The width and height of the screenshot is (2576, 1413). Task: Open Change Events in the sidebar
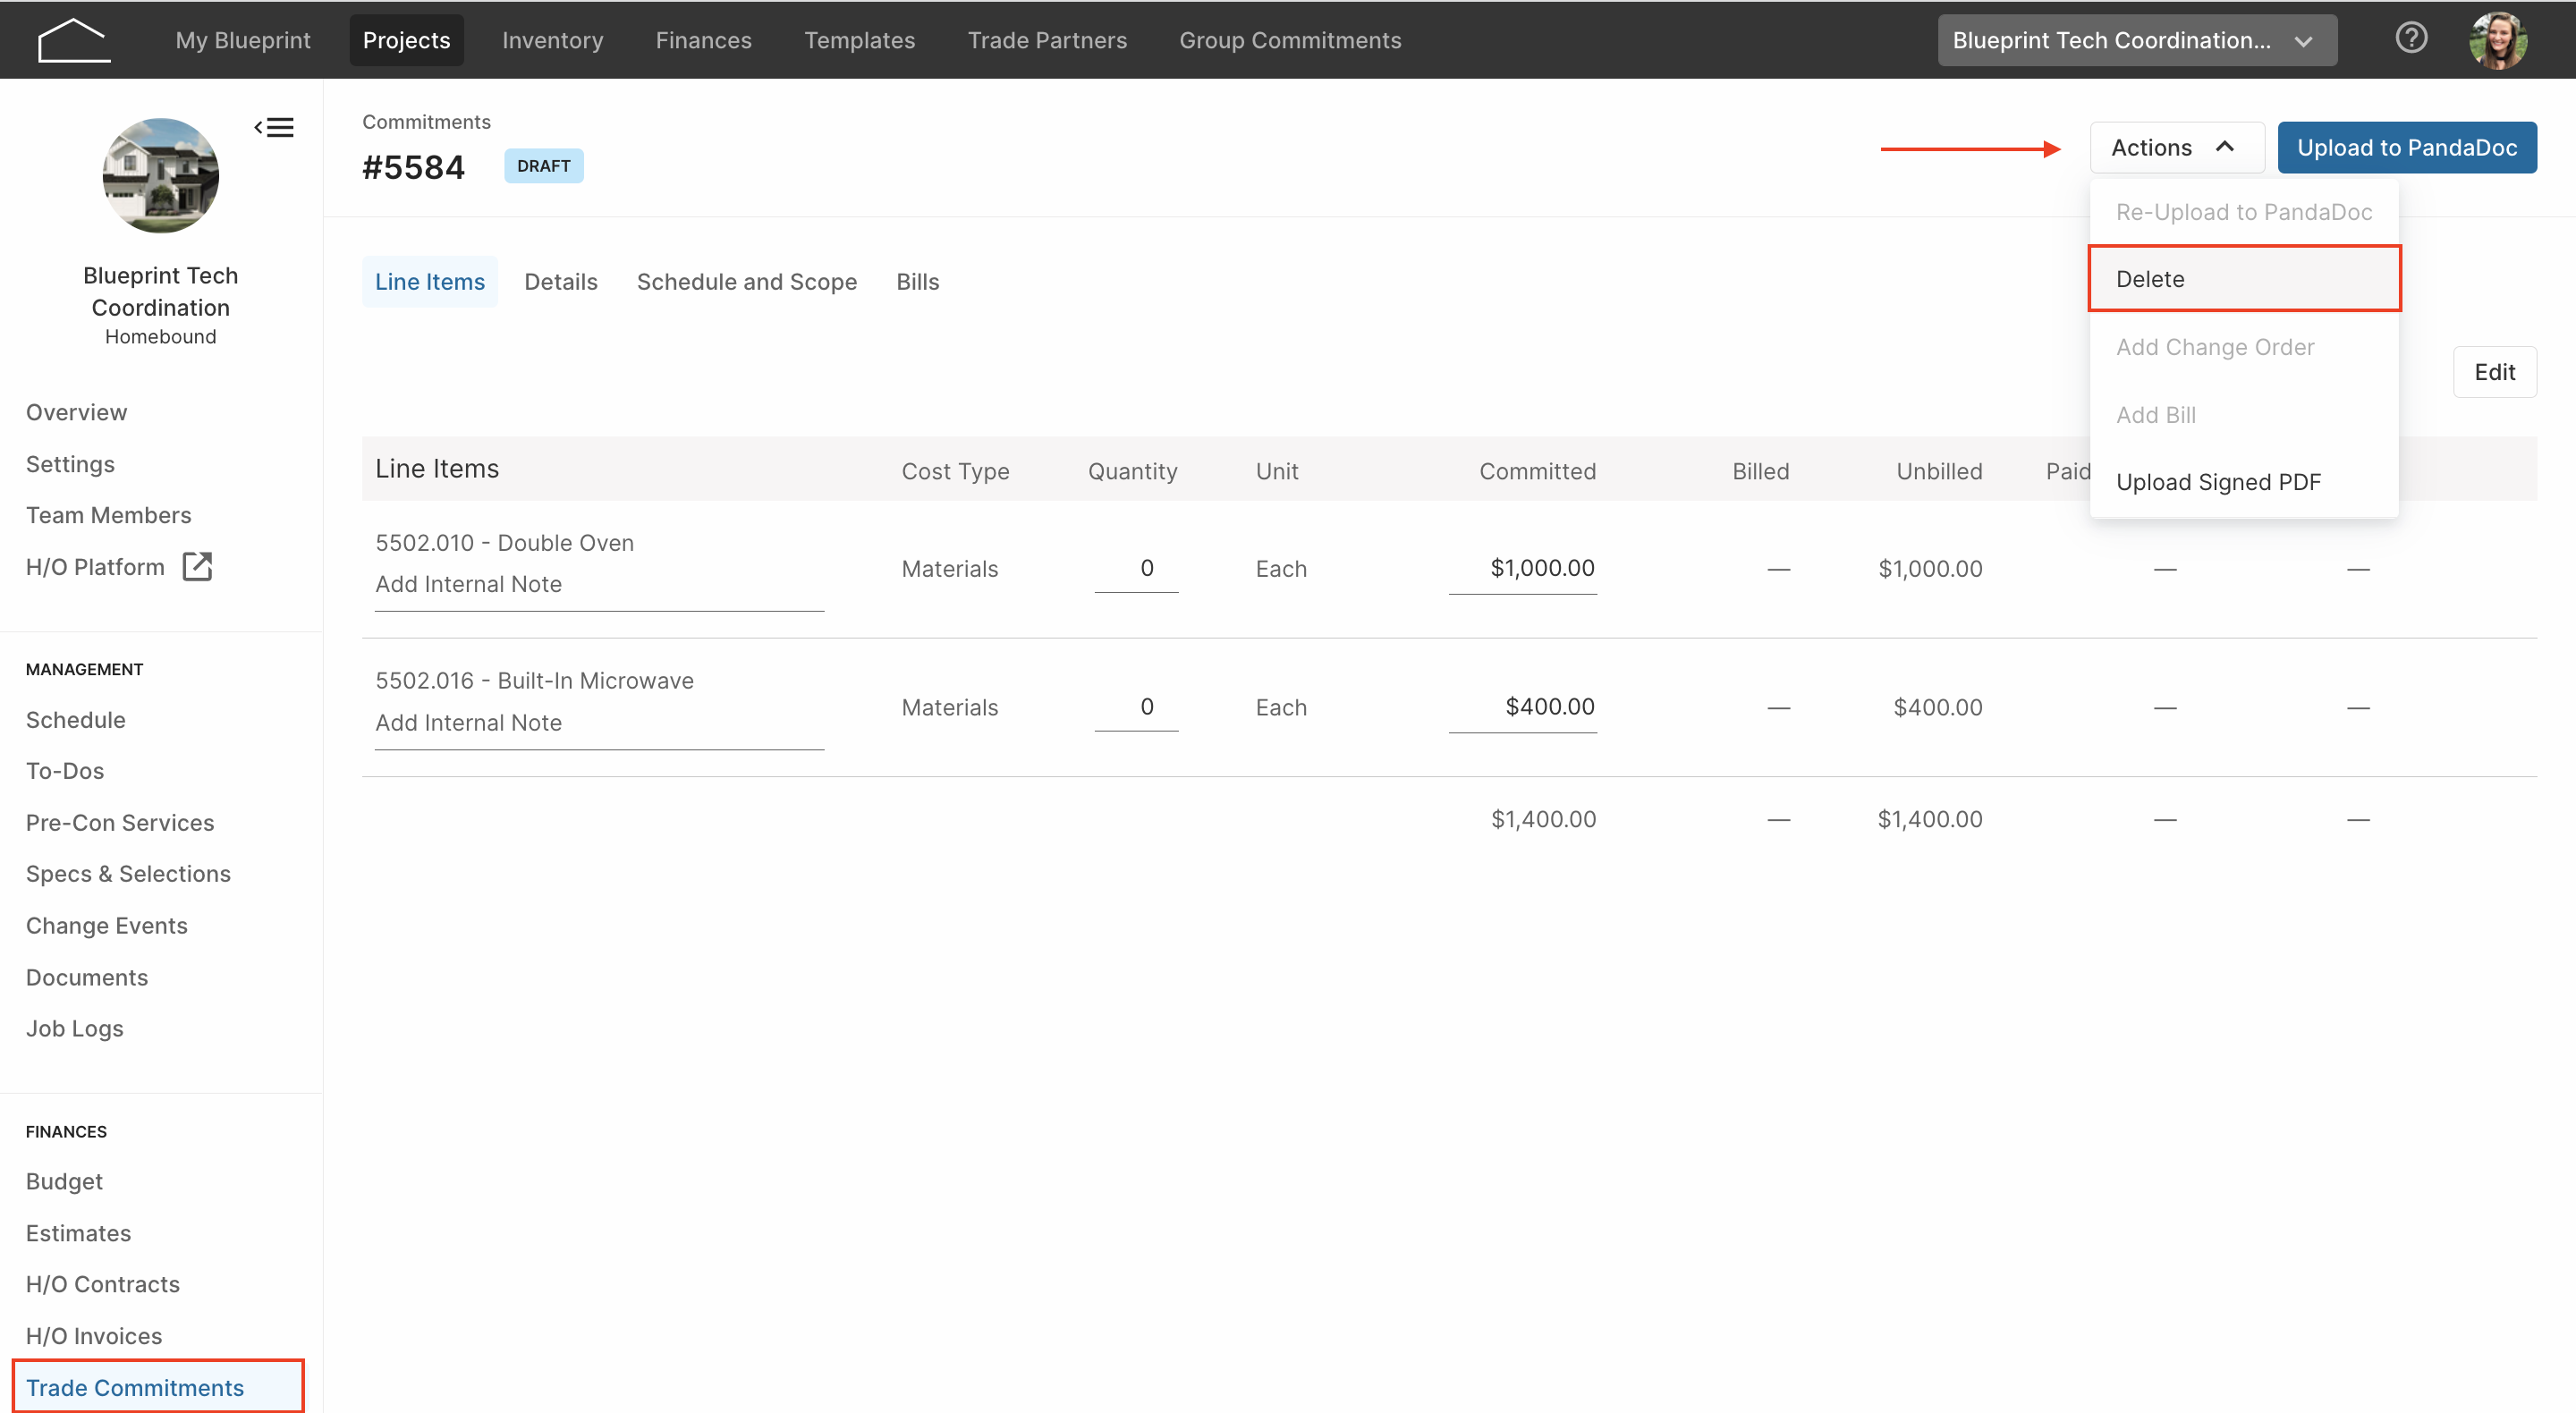106,926
